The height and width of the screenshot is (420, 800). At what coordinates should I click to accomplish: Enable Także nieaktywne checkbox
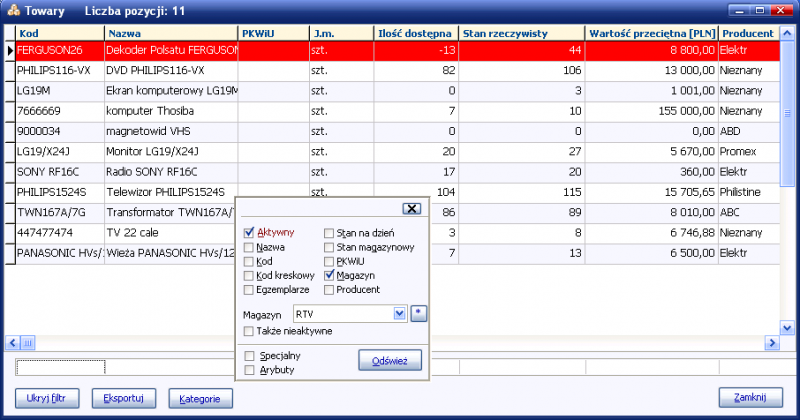click(248, 331)
